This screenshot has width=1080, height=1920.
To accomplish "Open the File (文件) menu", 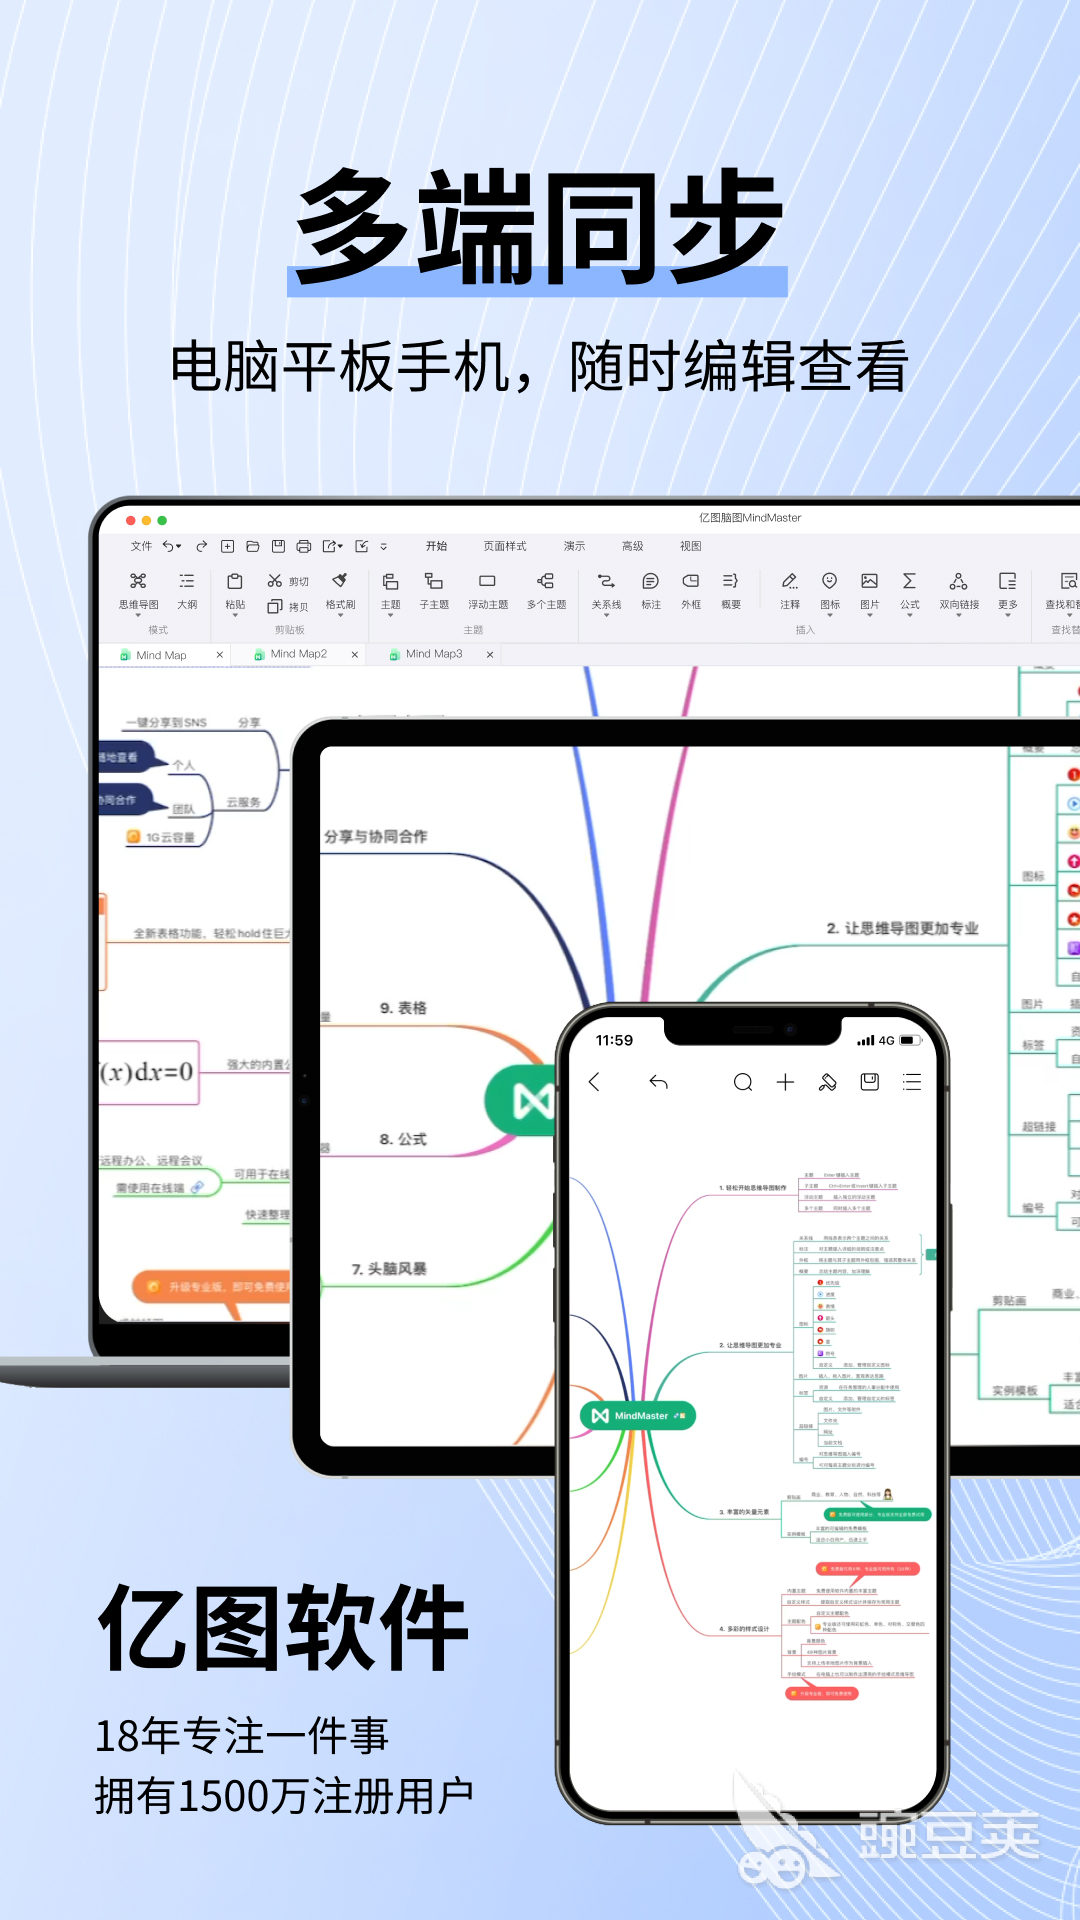I will point(141,546).
